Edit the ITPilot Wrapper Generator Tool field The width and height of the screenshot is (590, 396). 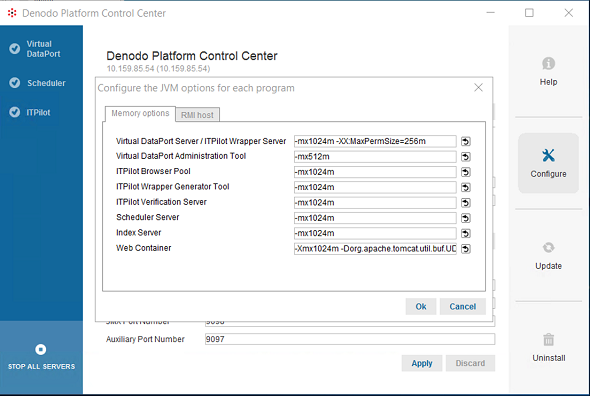point(375,187)
